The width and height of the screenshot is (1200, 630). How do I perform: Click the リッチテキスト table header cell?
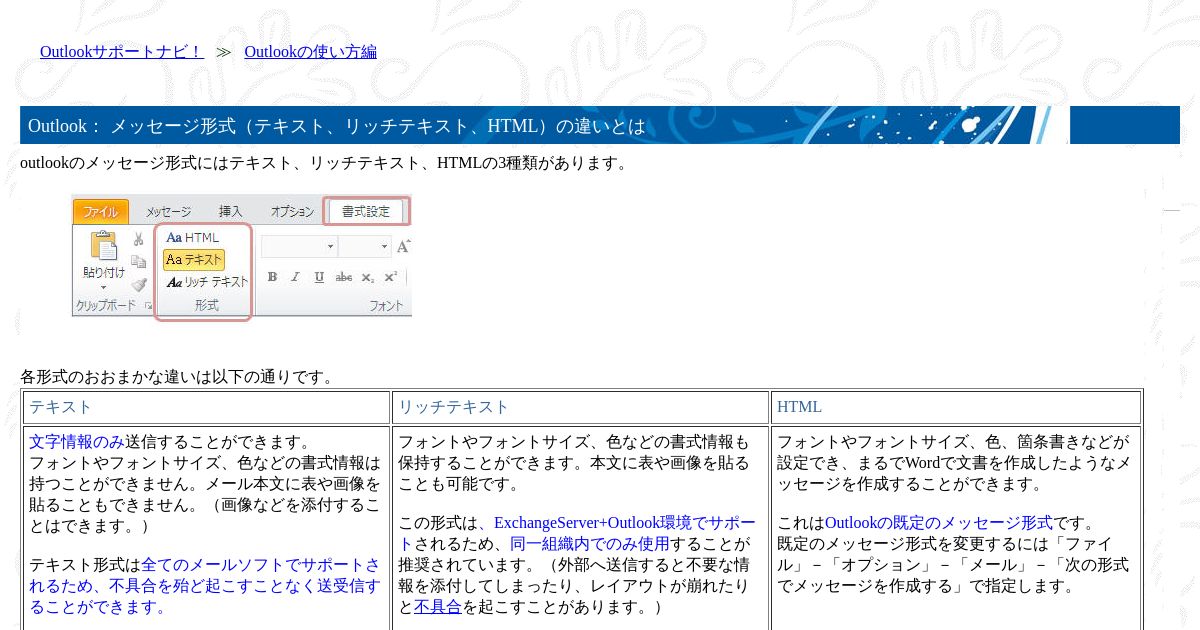[580, 407]
